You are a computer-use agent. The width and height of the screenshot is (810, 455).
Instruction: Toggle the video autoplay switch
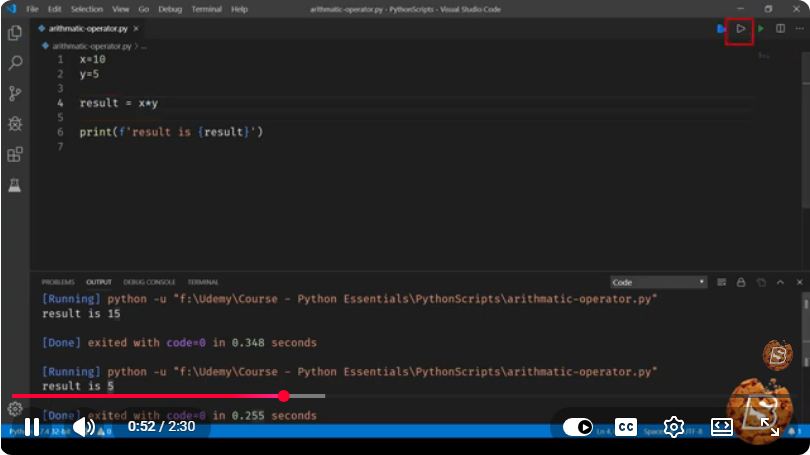tap(578, 427)
